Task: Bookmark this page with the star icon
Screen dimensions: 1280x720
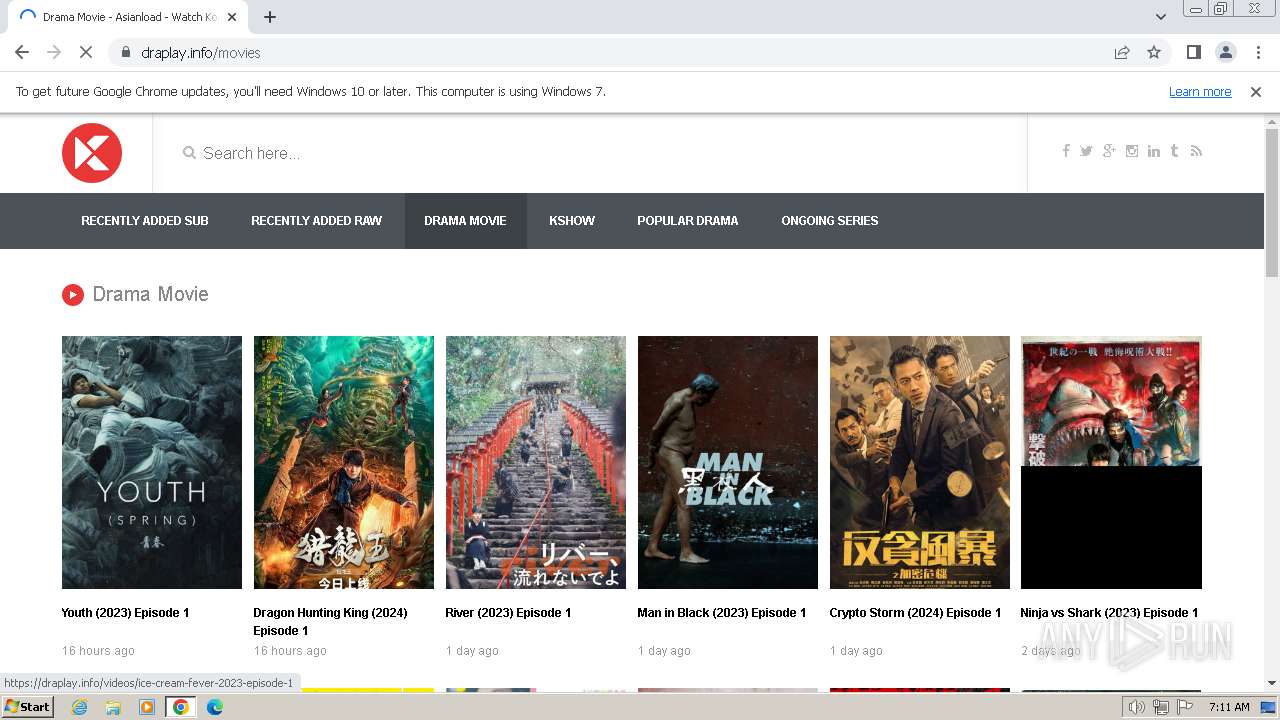Action: click(1154, 52)
